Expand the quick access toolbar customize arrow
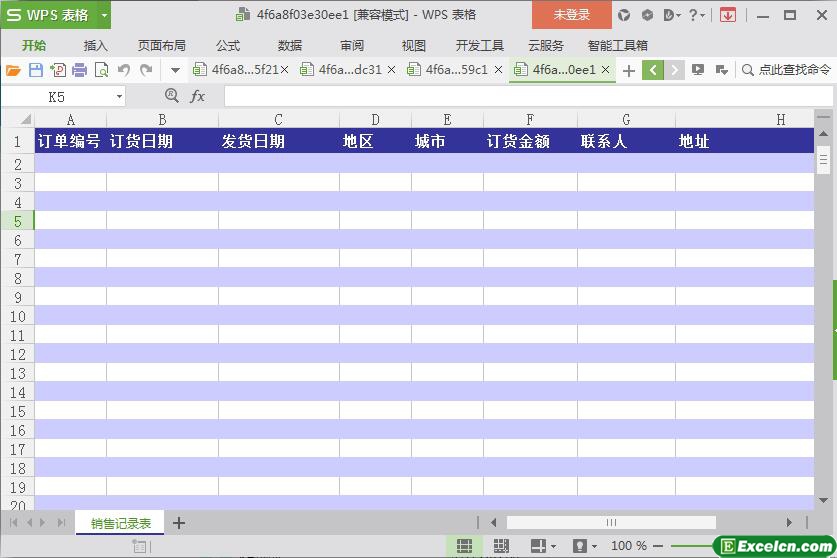This screenshot has width=837, height=558. [x=175, y=70]
